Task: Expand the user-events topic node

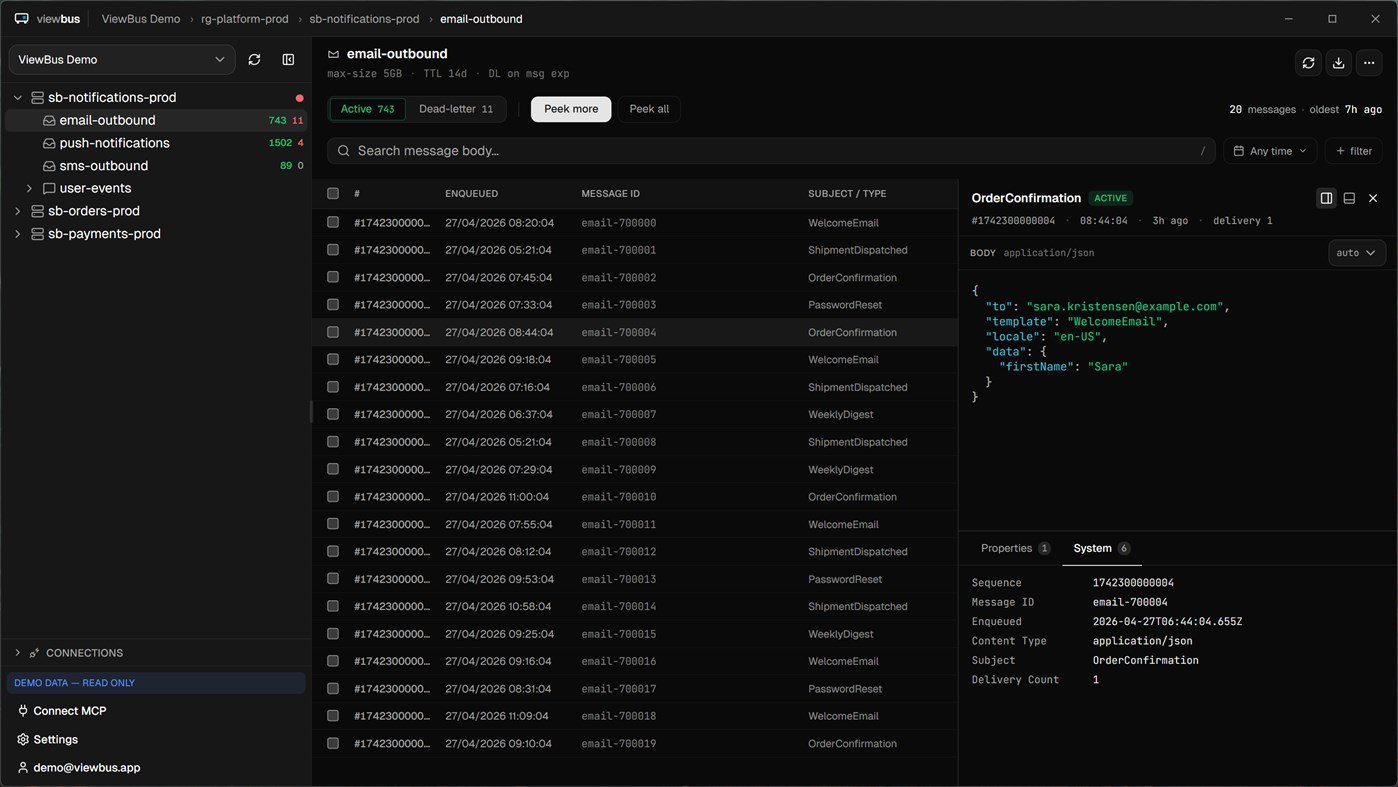Action: 29,188
